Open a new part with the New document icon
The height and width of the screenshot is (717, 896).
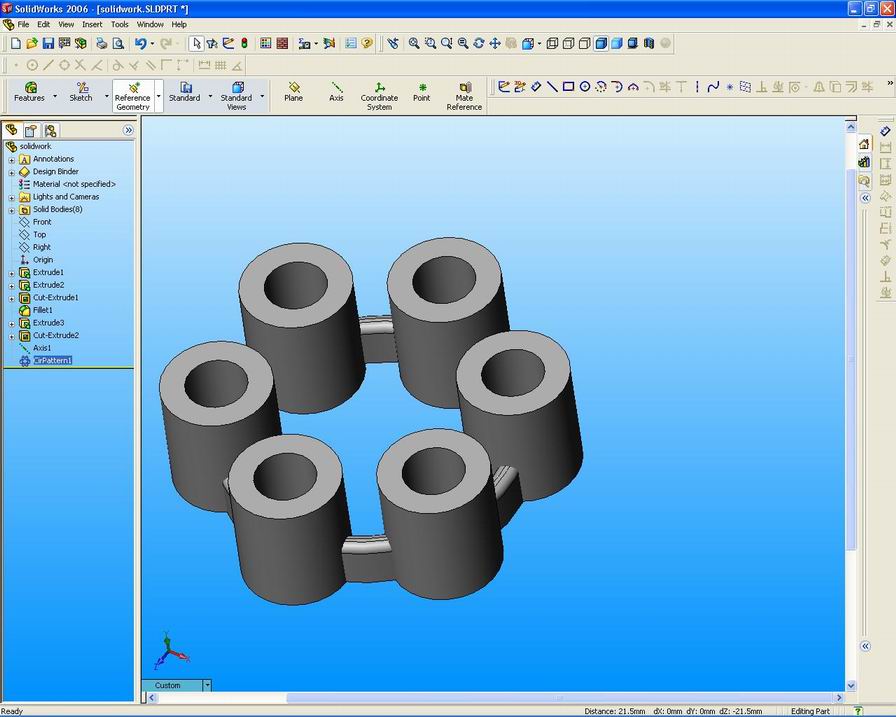(x=14, y=43)
